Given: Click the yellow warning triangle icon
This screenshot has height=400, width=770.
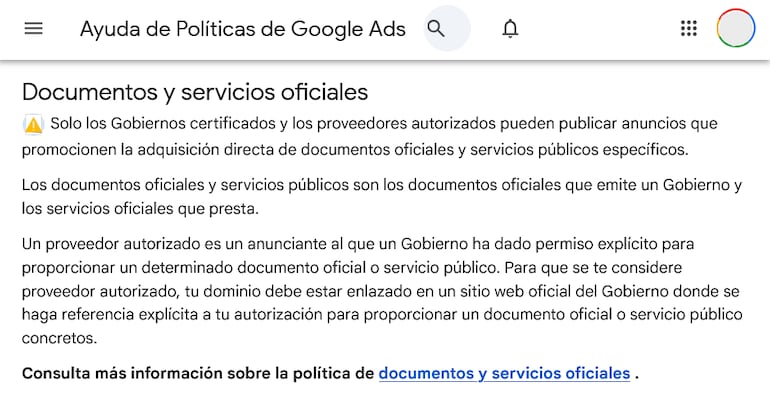Looking at the screenshot, I should point(33,124).
